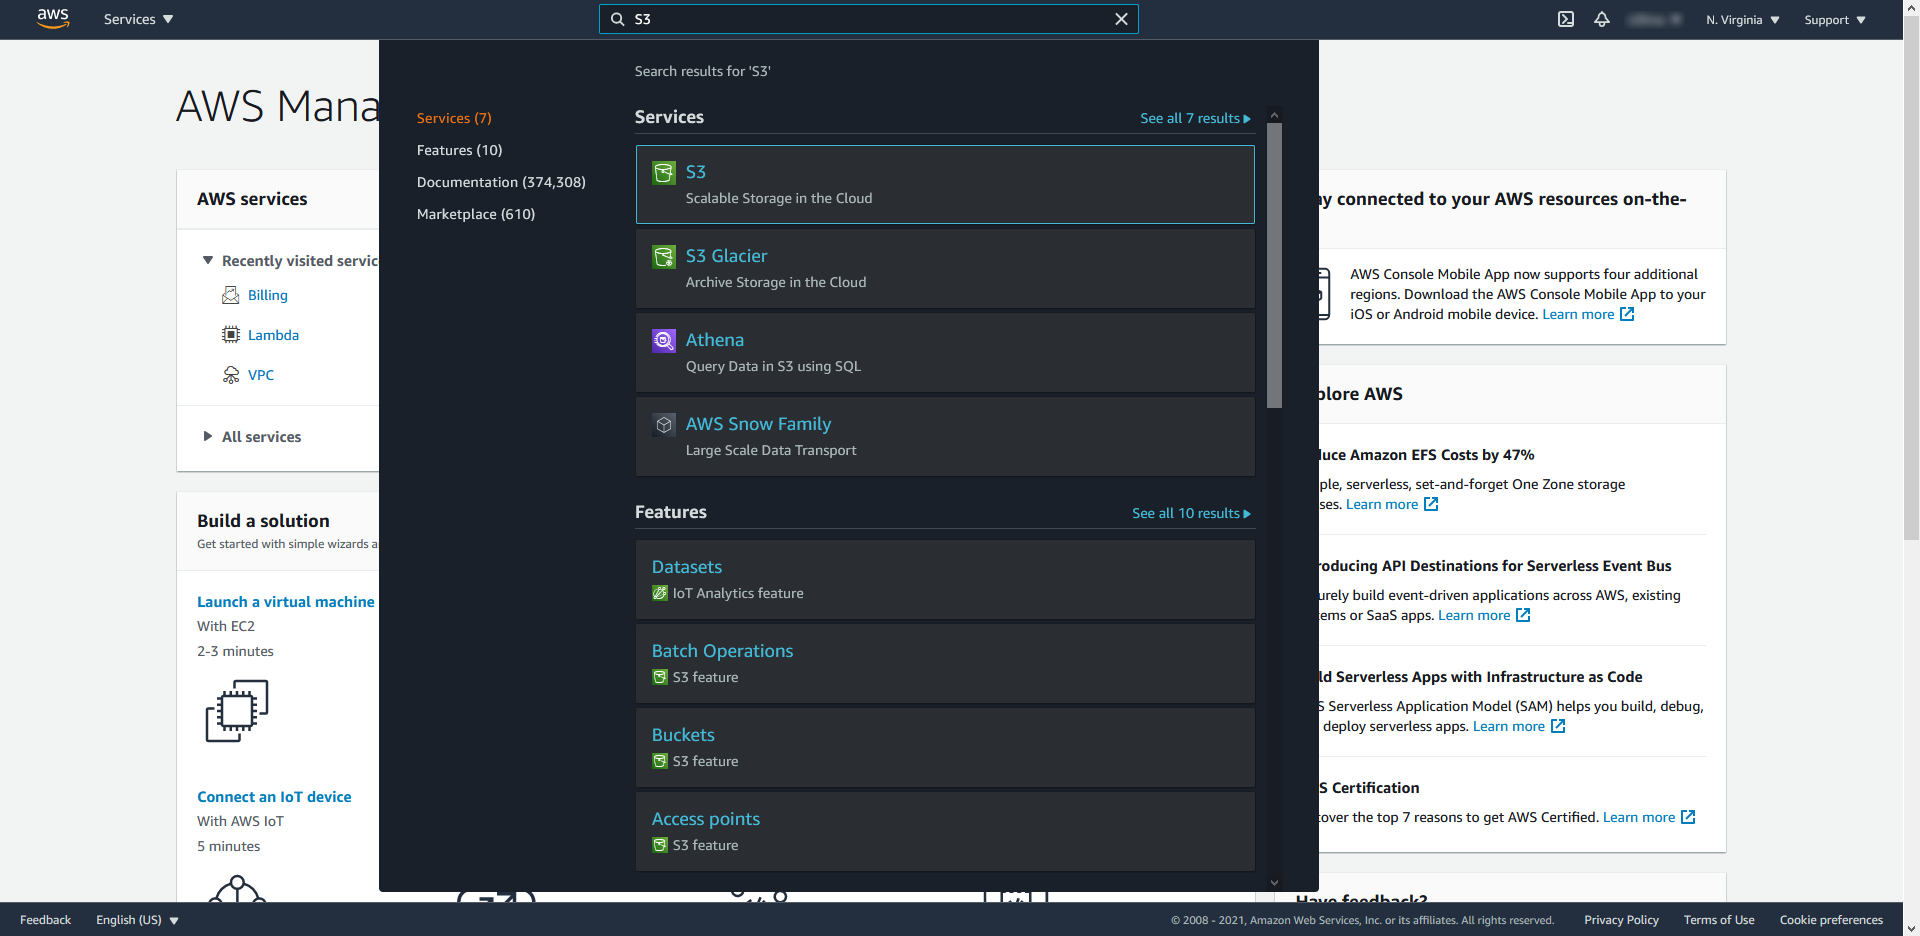This screenshot has height=936, width=1920.
Task: Open the Access points feature result
Action: 945,831
